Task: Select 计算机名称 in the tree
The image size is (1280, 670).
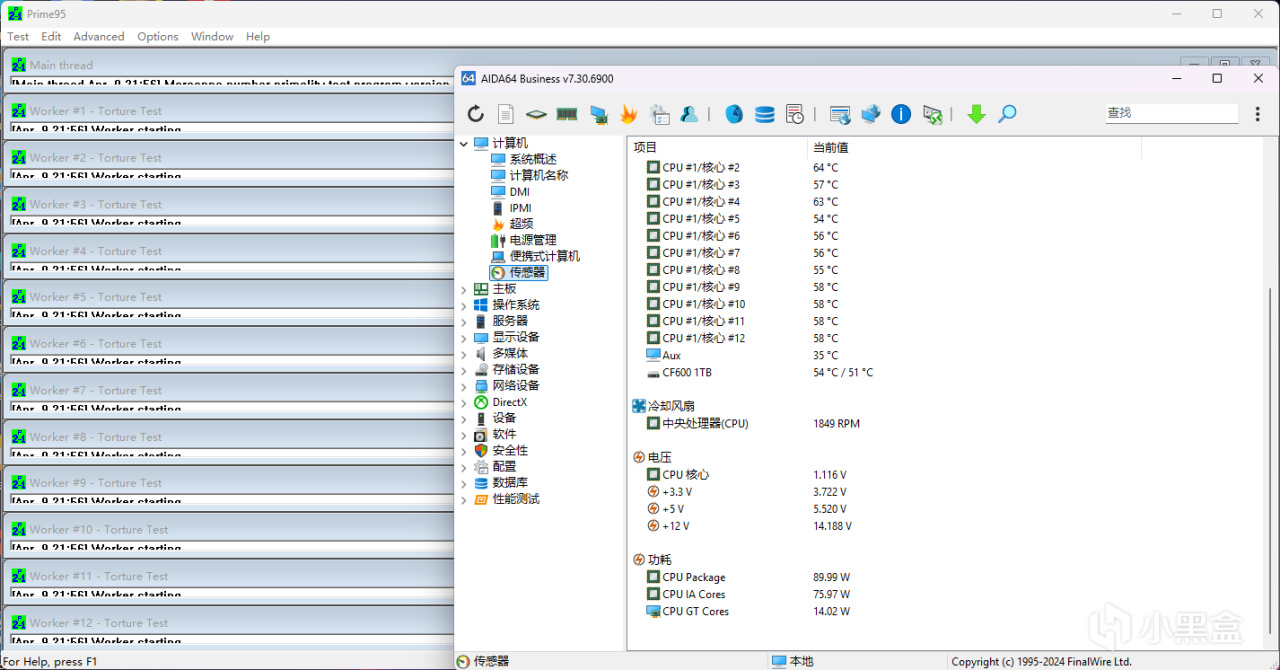Action: (539, 175)
